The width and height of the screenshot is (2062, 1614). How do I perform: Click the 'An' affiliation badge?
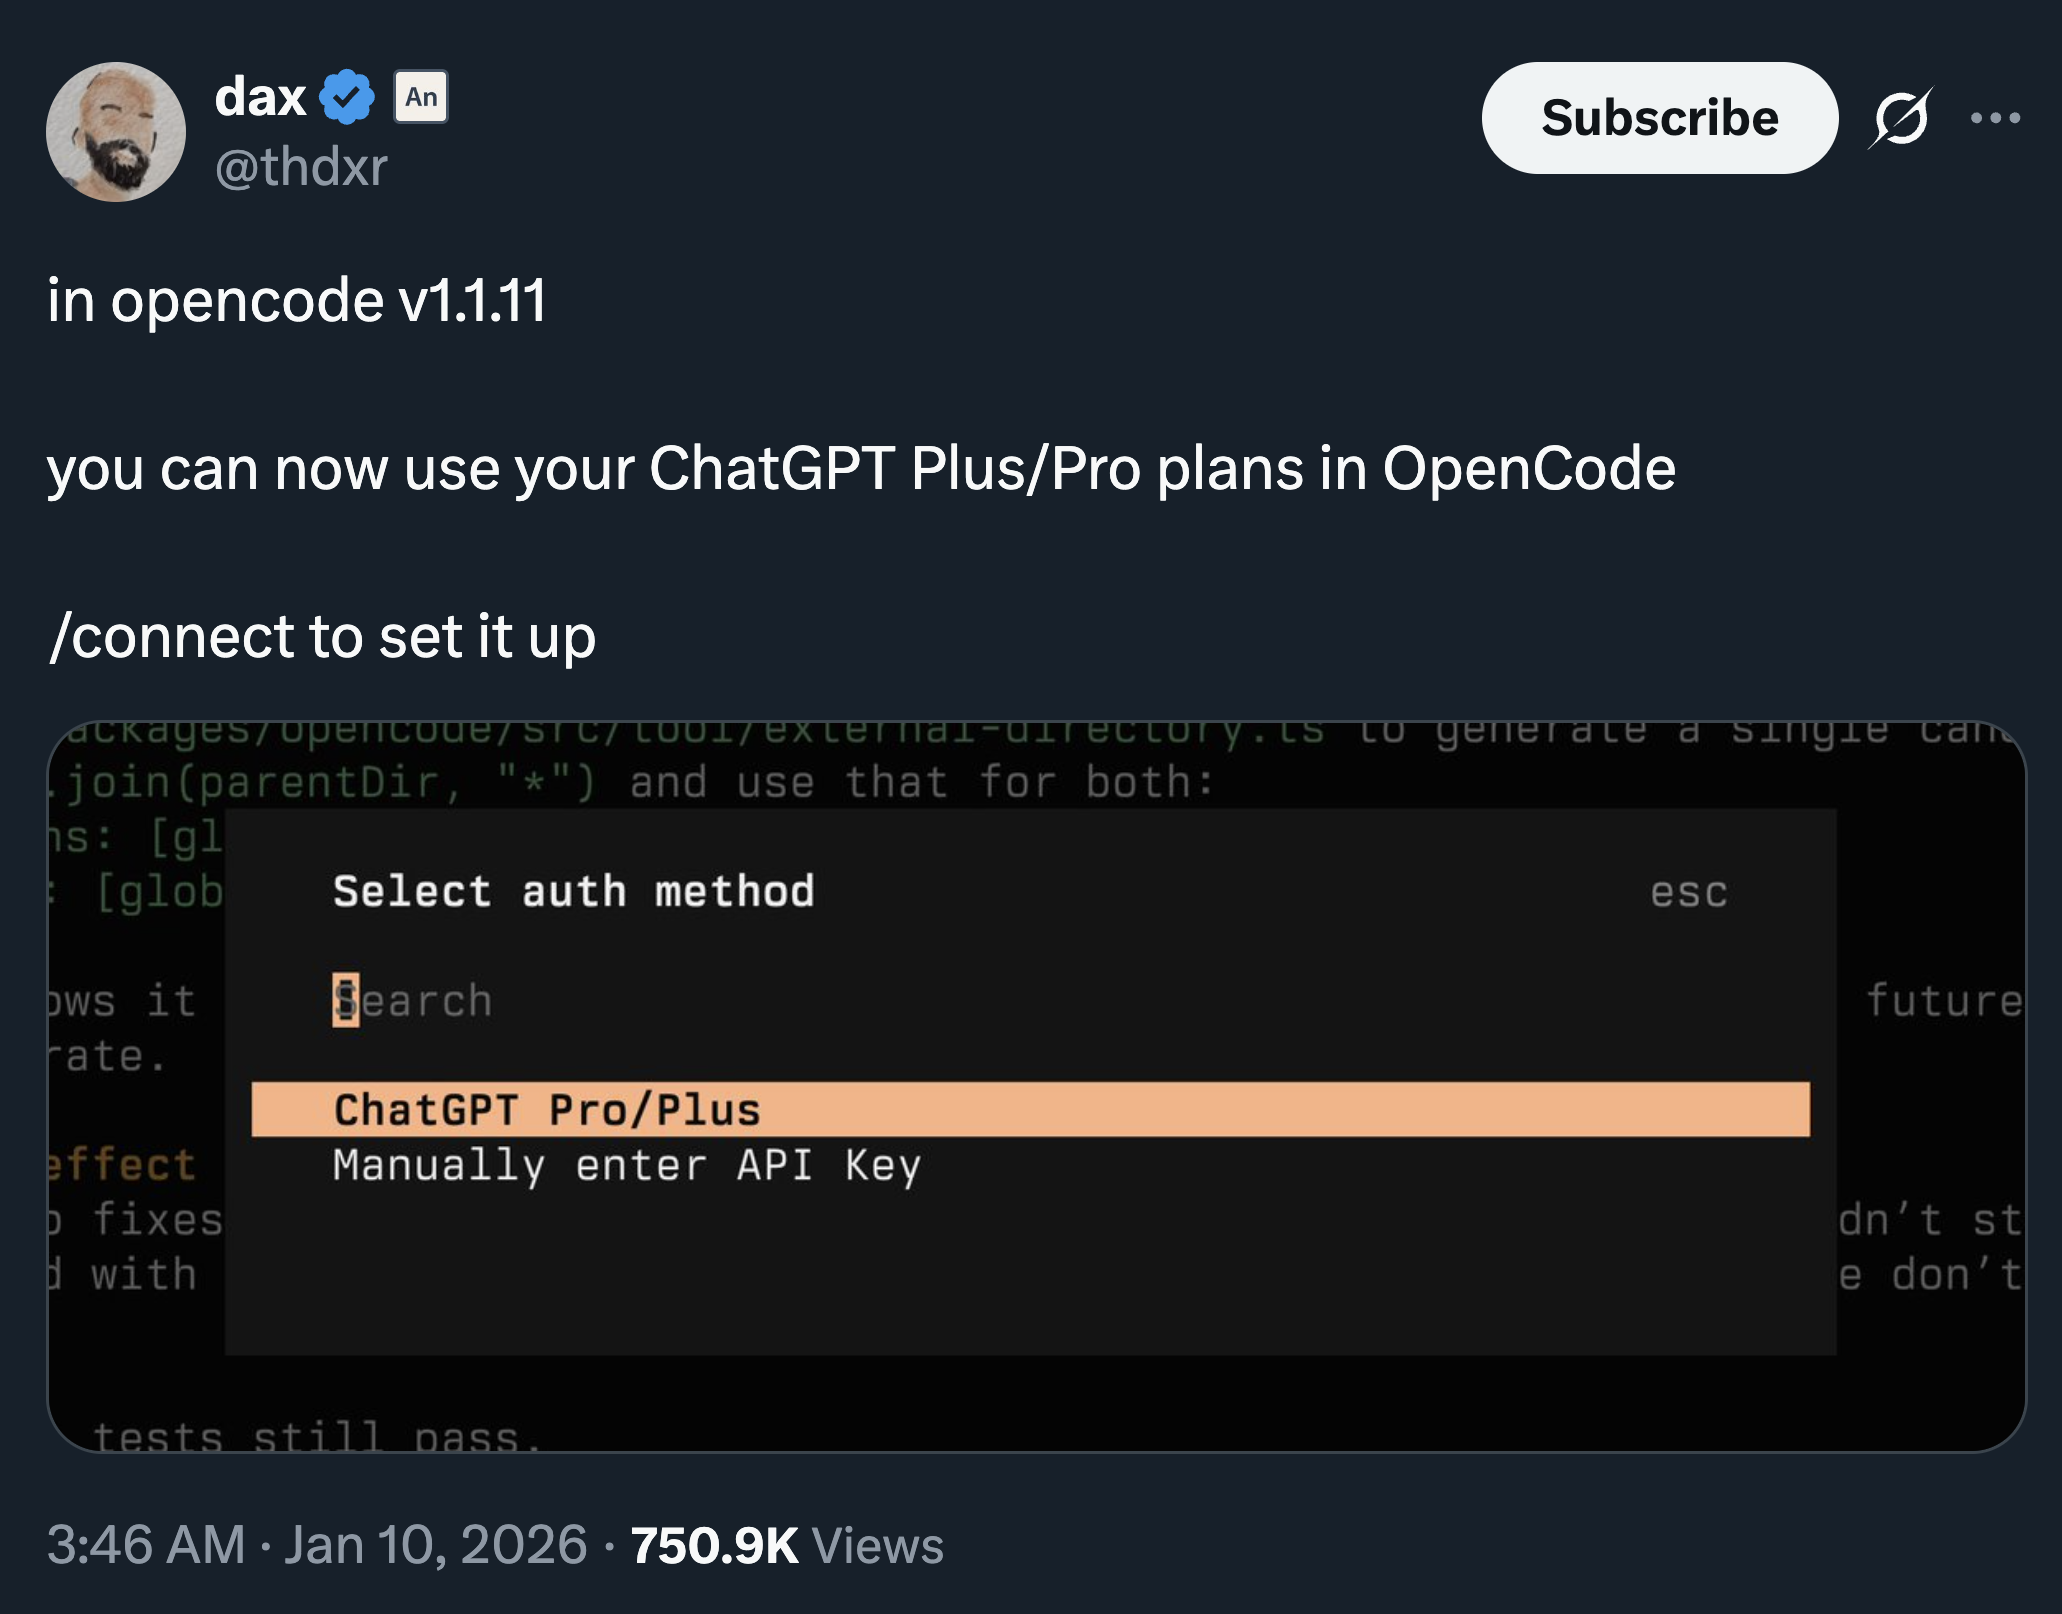tap(421, 97)
